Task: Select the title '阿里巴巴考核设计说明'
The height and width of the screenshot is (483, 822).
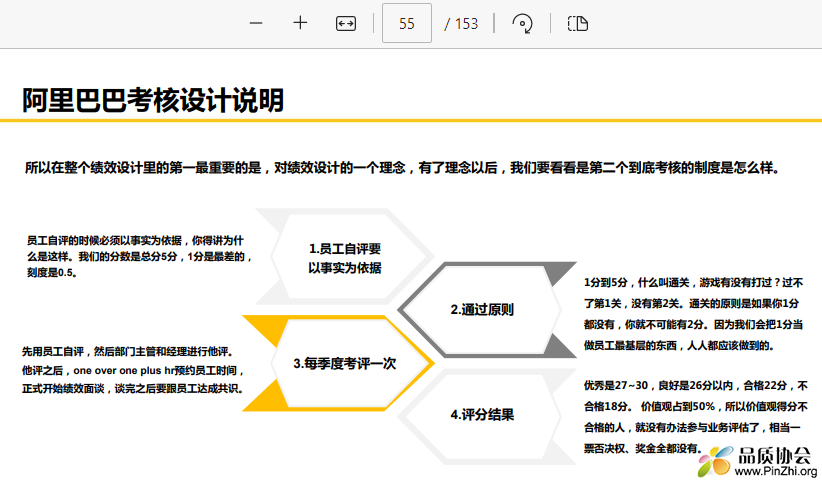Action: pyautogui.click(x=153, y=100)
